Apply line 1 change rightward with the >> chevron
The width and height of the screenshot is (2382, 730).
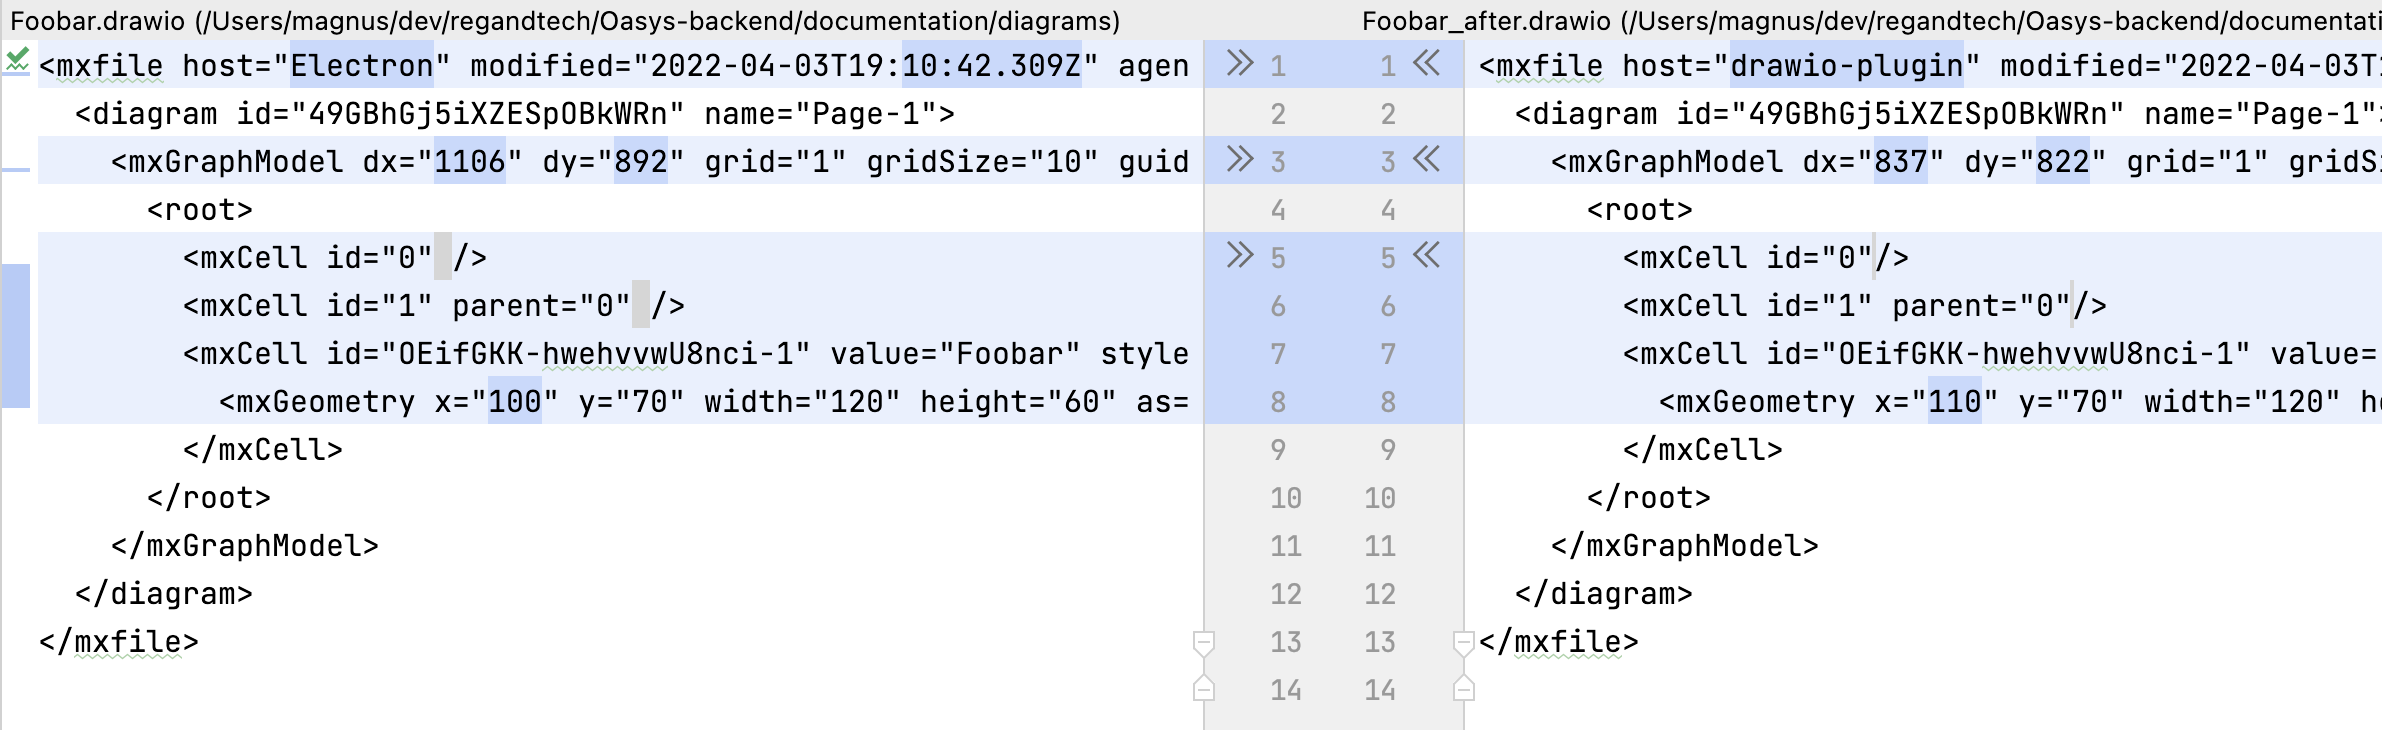1240,62
